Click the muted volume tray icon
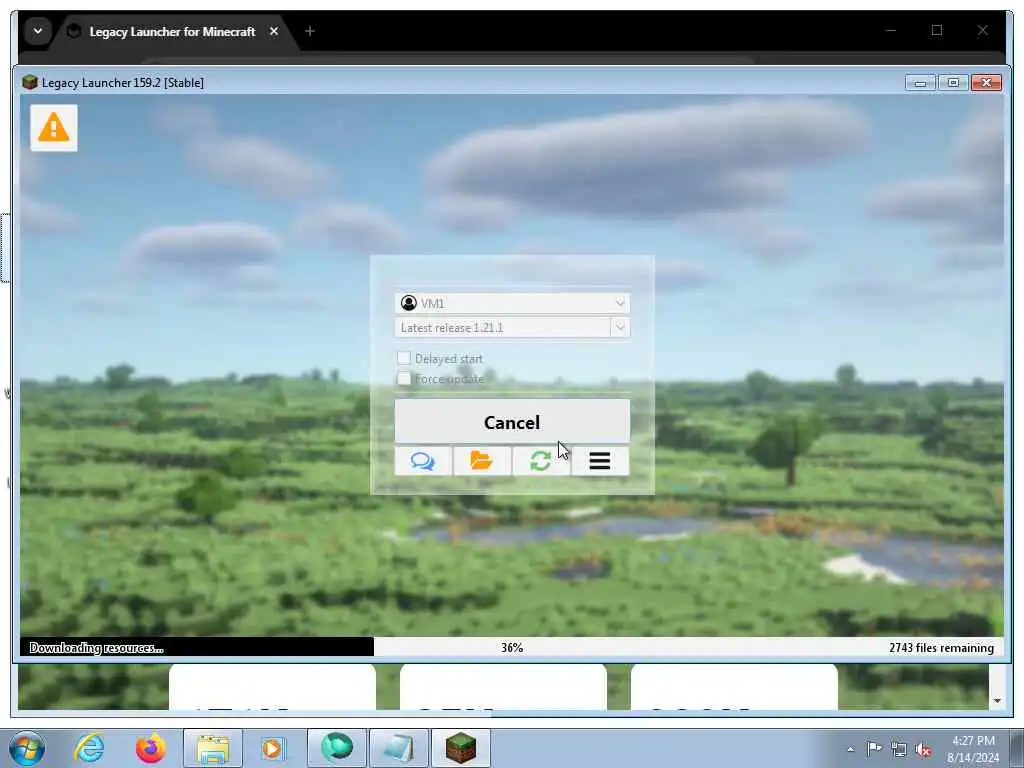The width and height of the screenshot is (1024, 768). click(923, 749)
